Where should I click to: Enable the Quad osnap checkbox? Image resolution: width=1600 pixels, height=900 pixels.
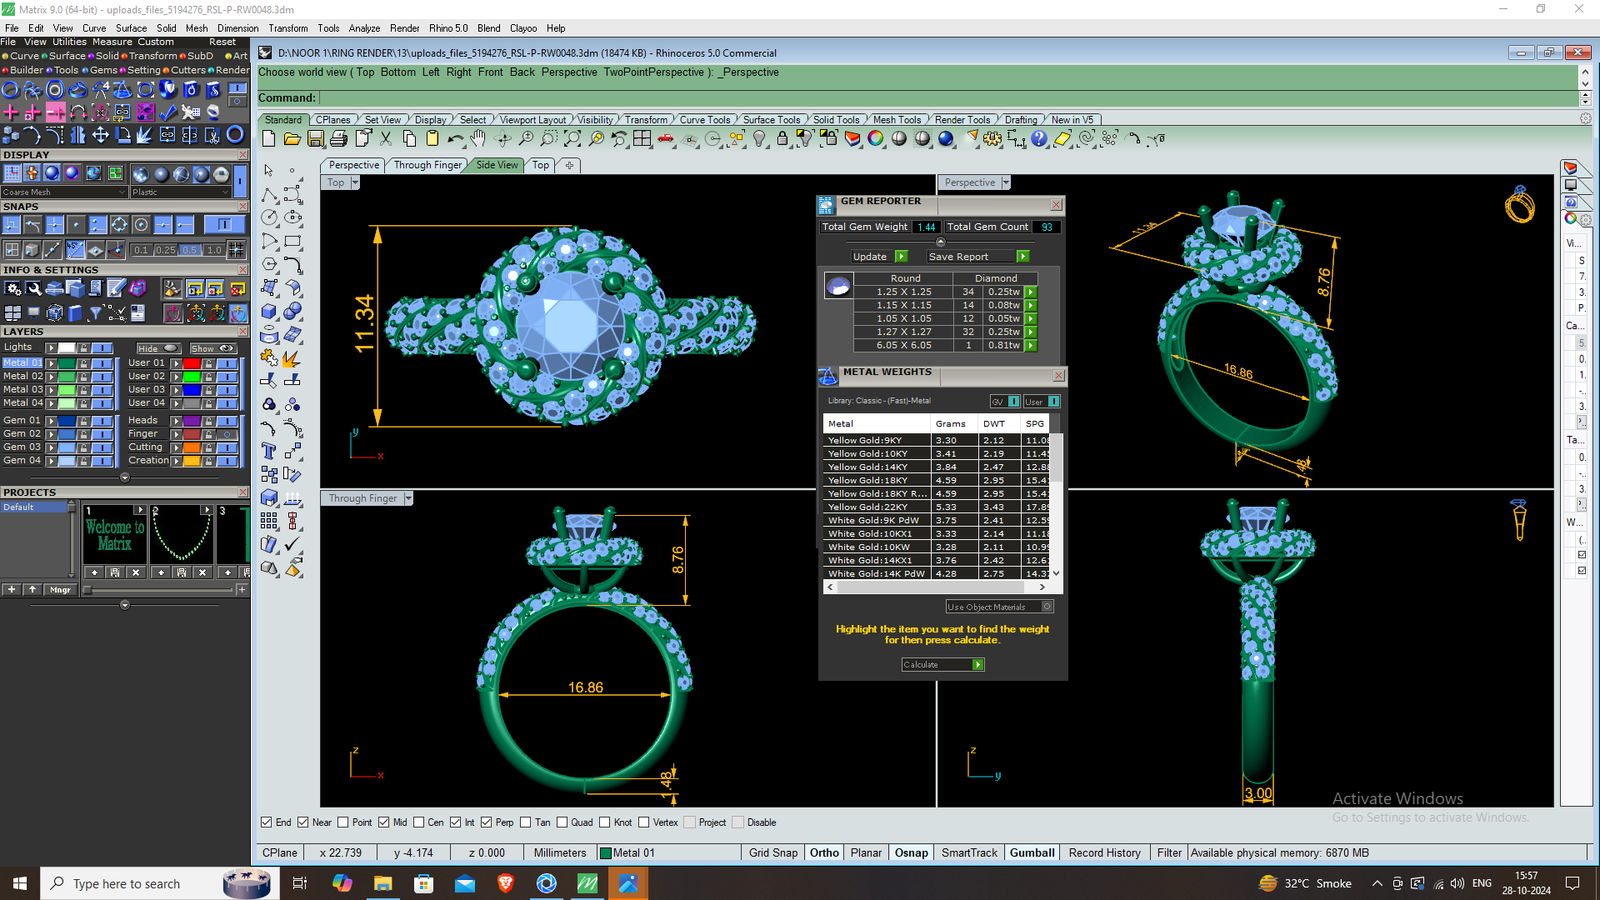(562, 822)
